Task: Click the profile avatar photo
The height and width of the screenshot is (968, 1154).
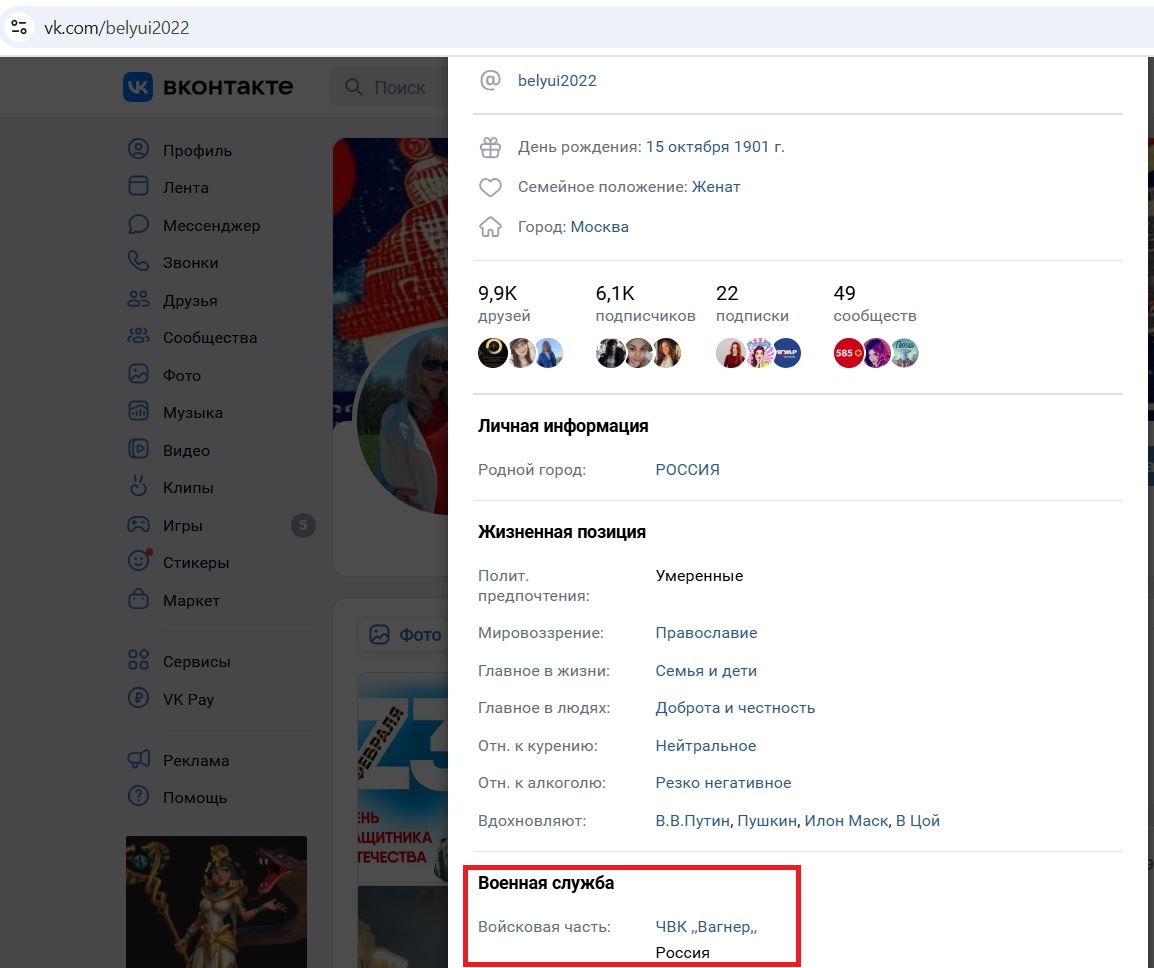Action: (x=403, y=420)
